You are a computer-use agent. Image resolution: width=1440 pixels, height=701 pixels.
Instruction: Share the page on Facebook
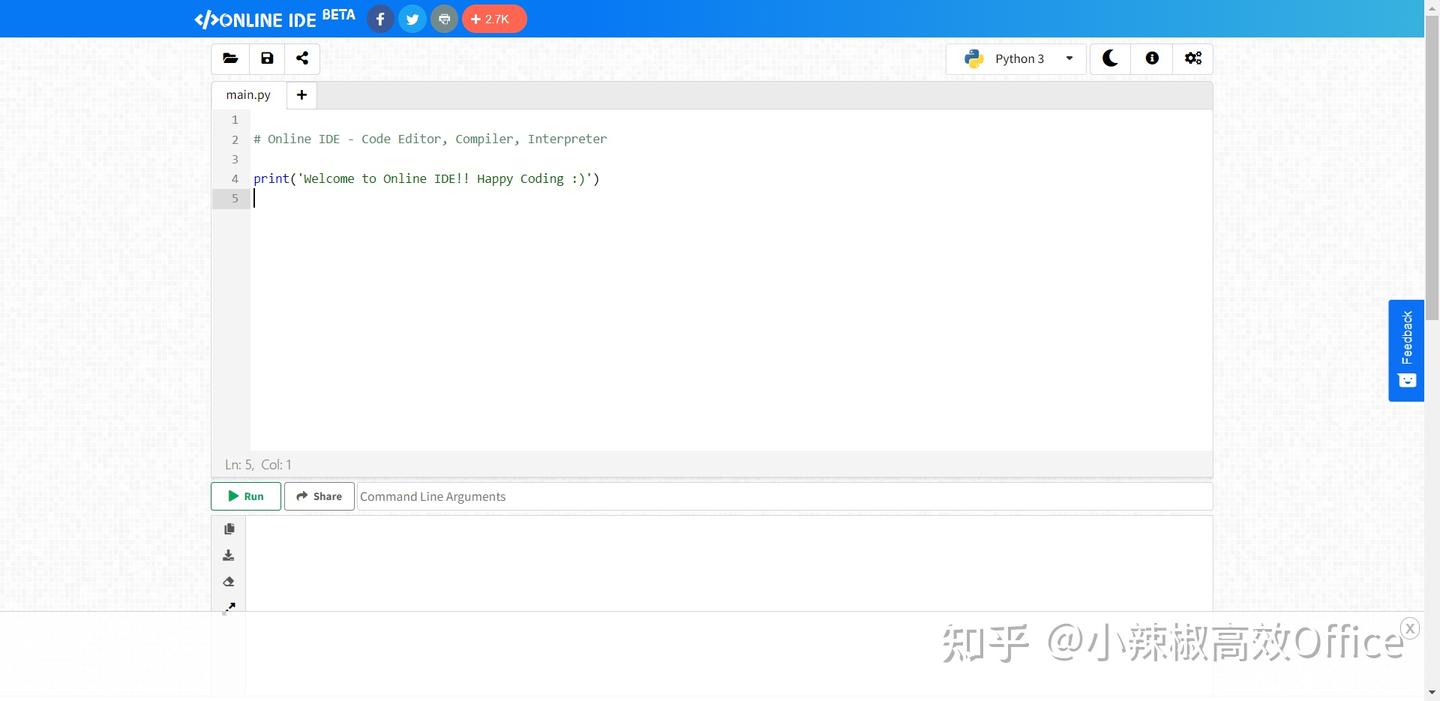point(380,18)
